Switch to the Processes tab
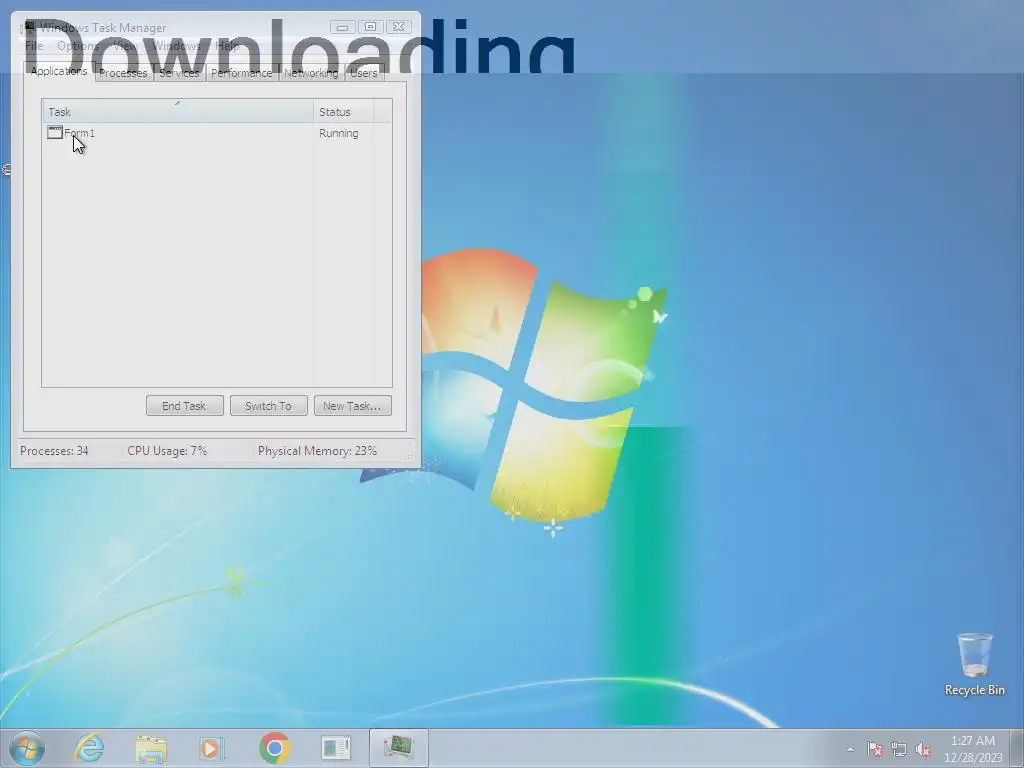The height and width of the screenshot is (768, 1024). [x=123, y=73]
